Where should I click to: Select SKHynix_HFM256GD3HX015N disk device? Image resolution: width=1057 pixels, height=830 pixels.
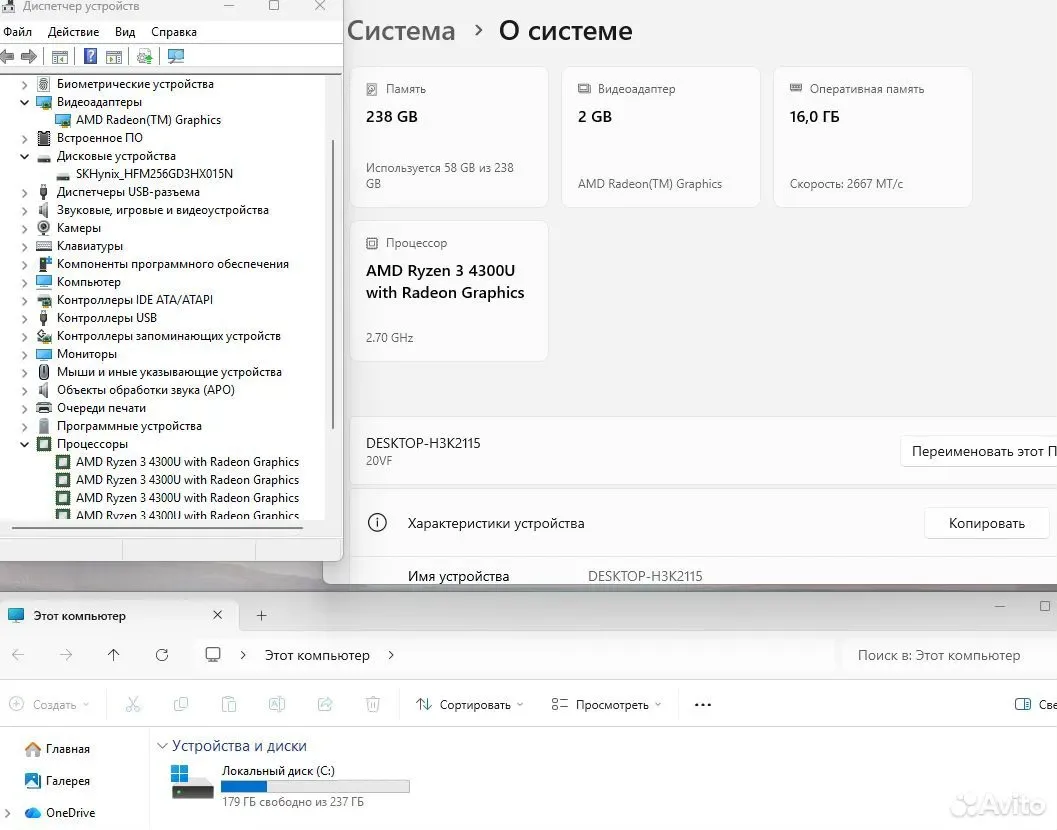pyautogui.click(x=154, y=174)
